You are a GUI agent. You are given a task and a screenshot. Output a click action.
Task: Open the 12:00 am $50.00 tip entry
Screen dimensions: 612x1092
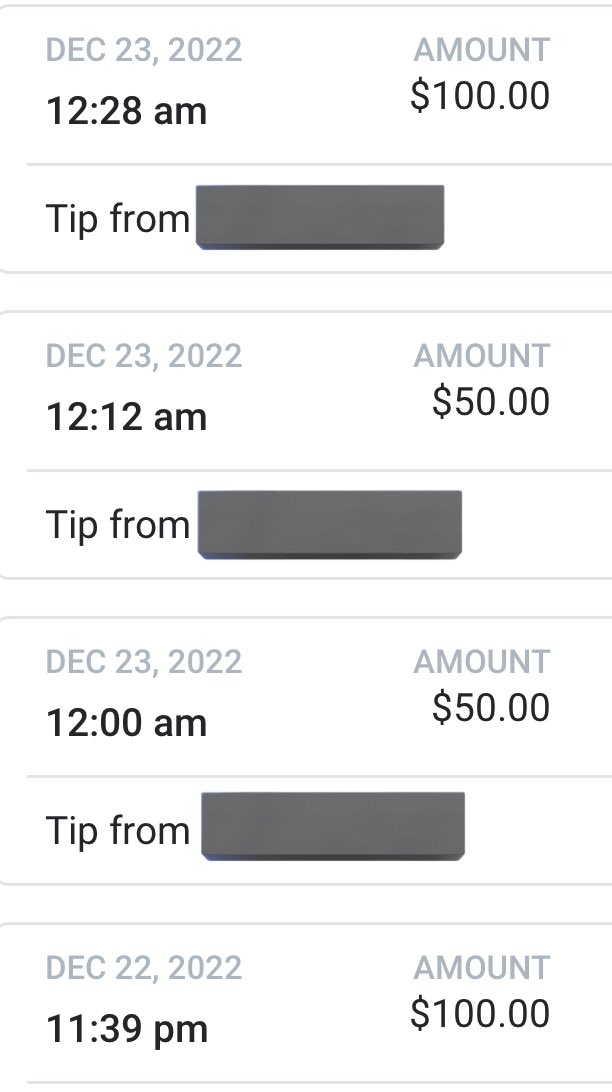[306, 750]
